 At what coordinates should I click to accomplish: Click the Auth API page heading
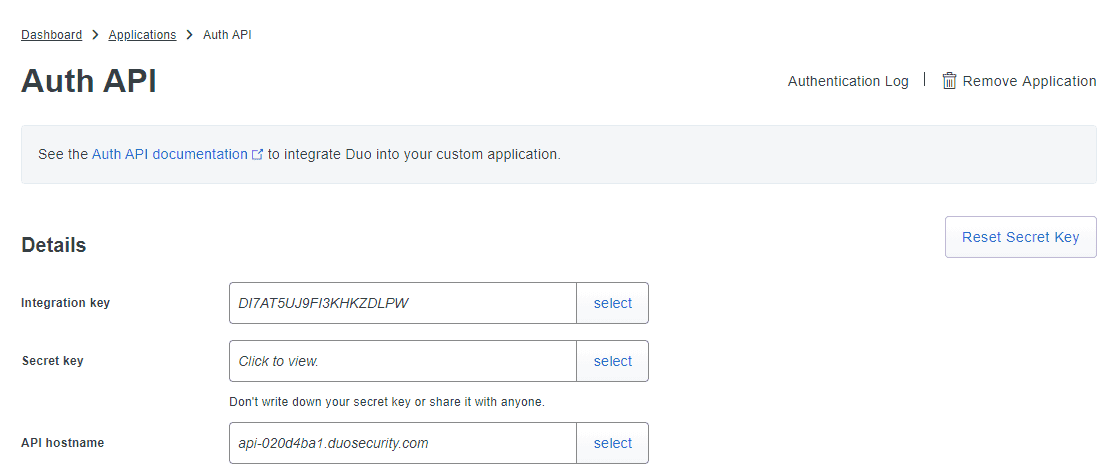click(x=89, y=81)
